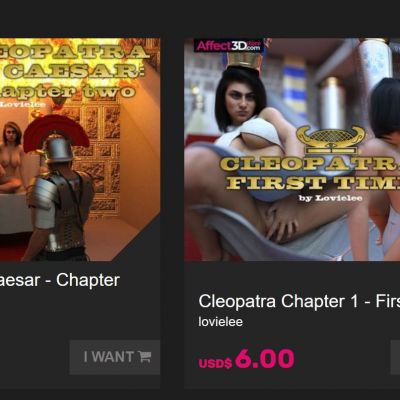
Task: Click the 'by Lovielee' text on cover
Action: coord(330,198)
